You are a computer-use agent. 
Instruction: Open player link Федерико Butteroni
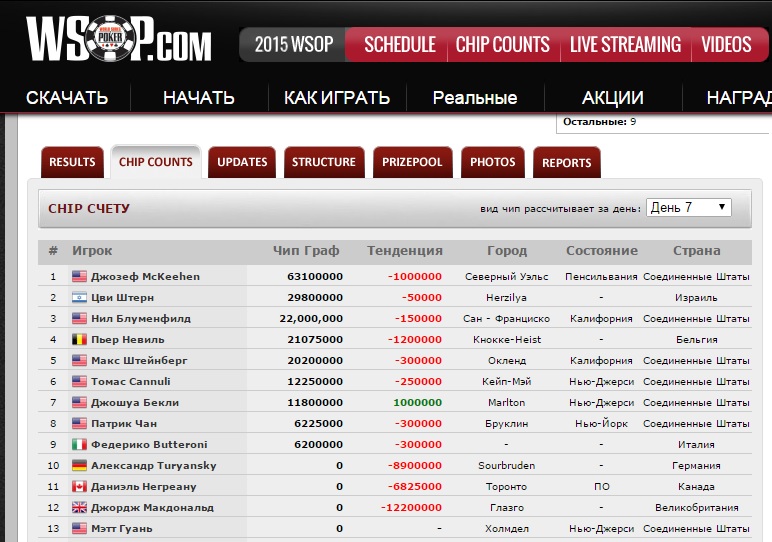150,445
